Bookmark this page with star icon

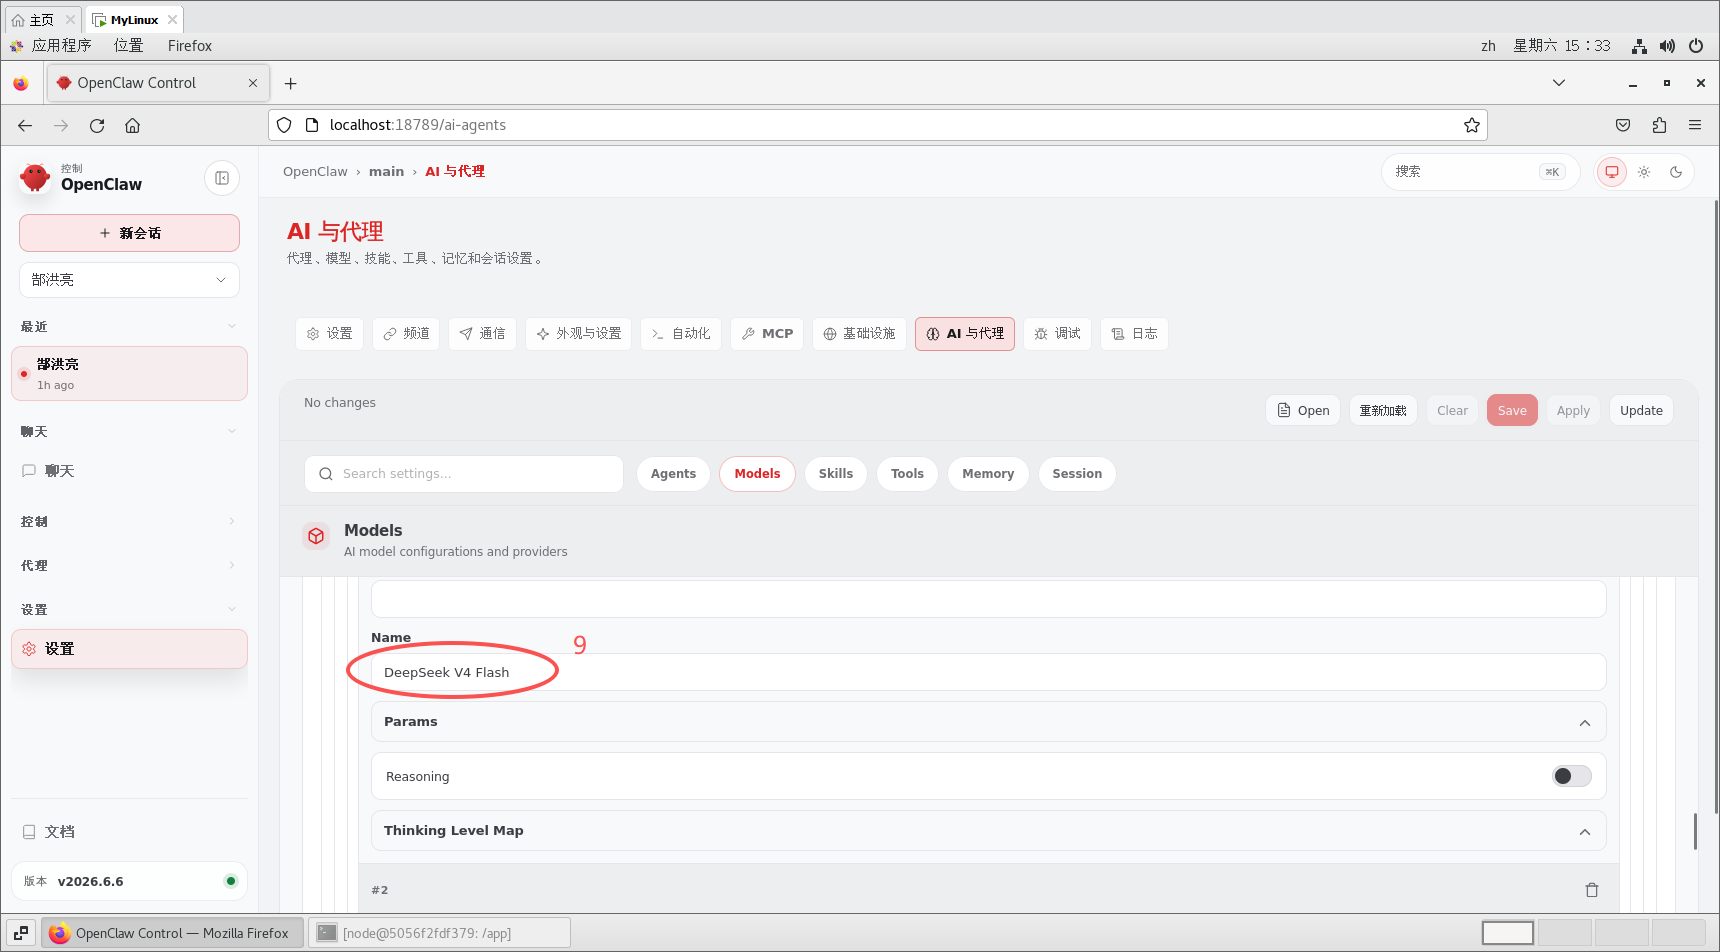pyautogui.click(x=1472, y=125)
